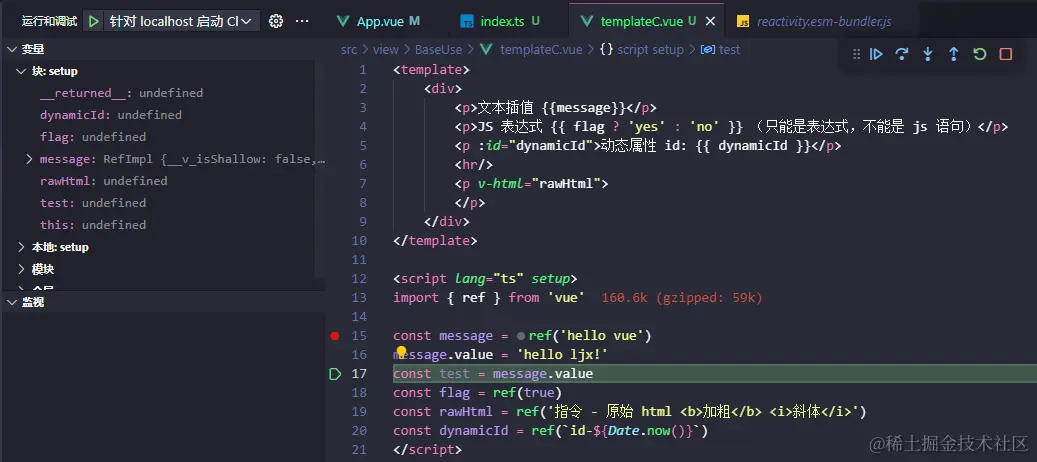Select the templateC.vue tab
The image size is (1037, 462).
coord(641,21)
